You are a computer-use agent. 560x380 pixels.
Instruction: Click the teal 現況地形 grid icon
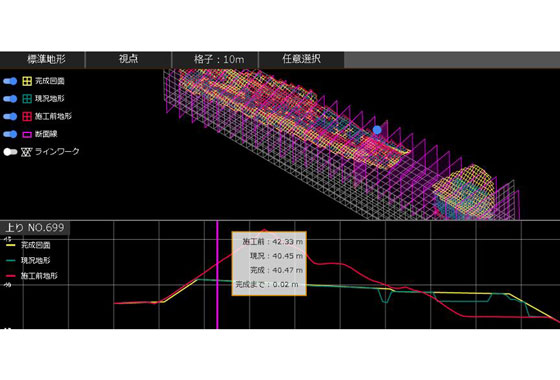[x=27, y=99]
